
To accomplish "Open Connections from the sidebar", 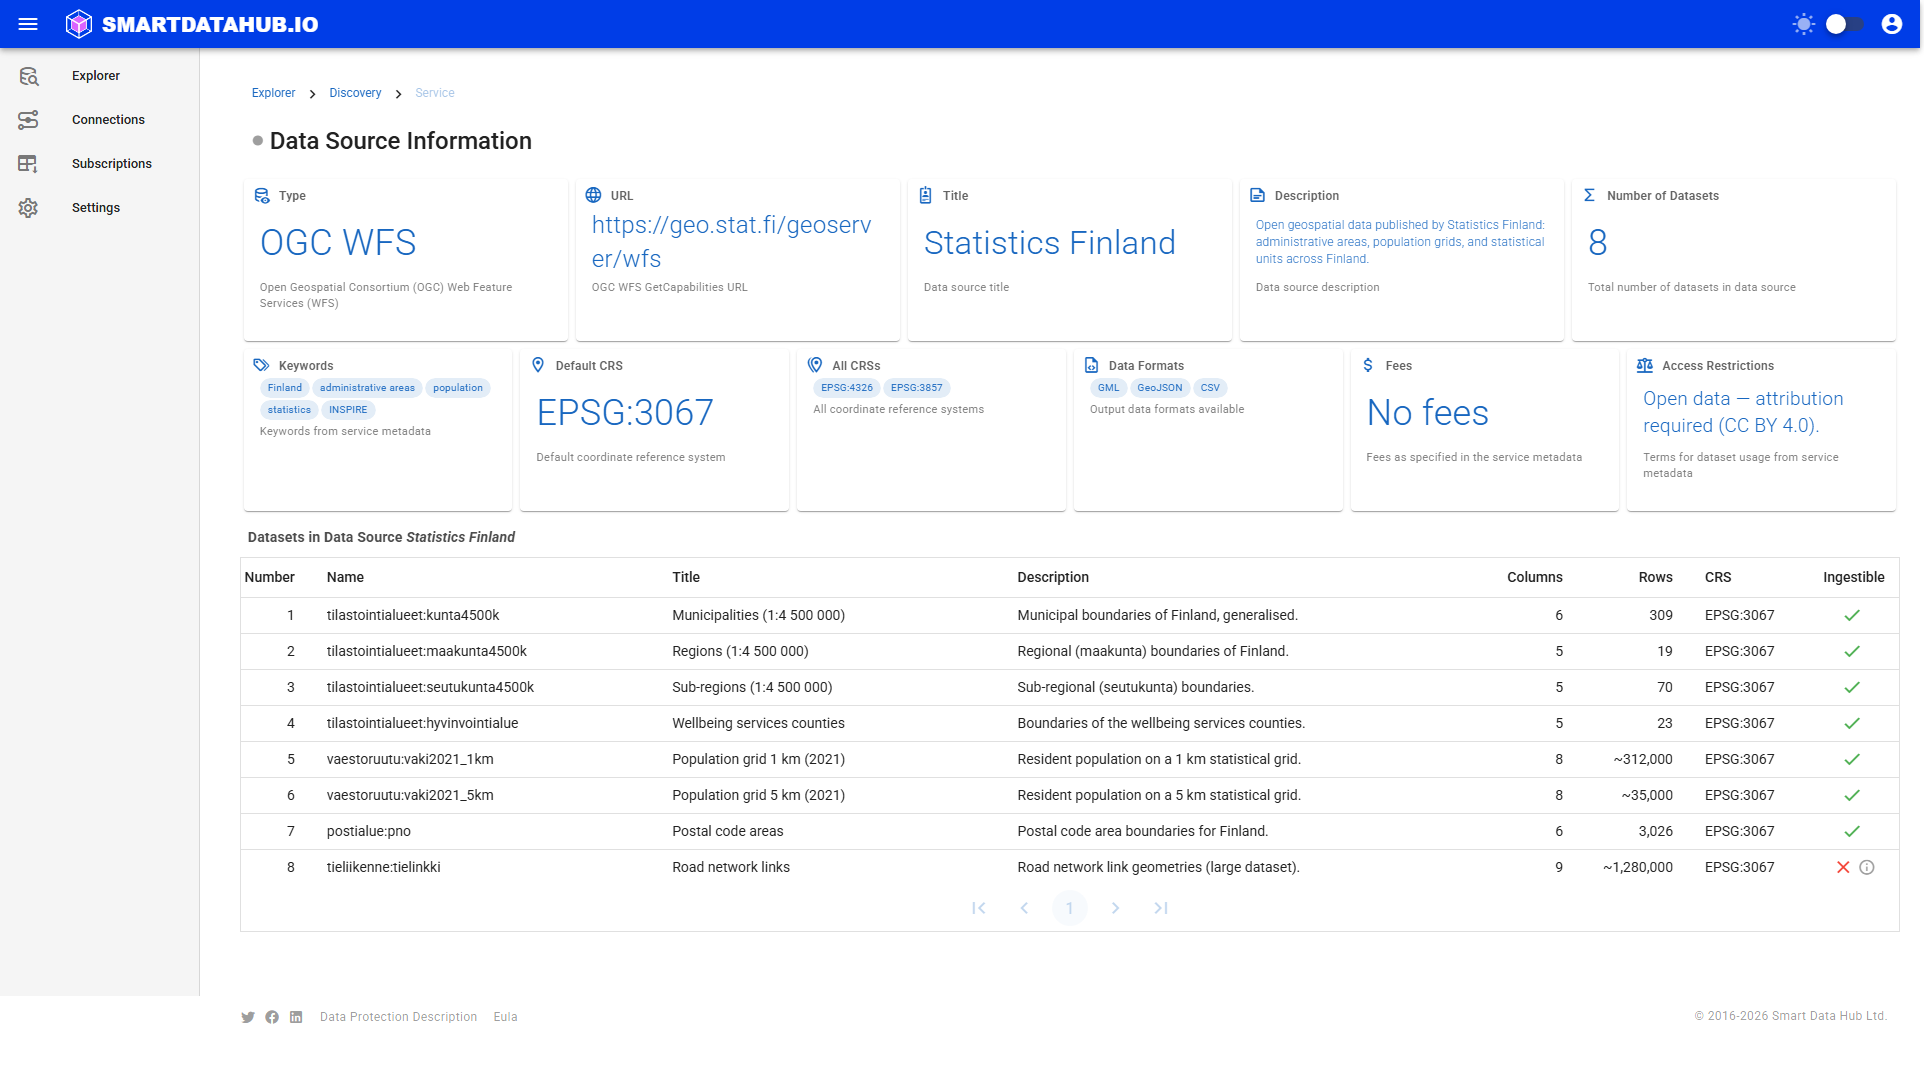I will (108, 120).
